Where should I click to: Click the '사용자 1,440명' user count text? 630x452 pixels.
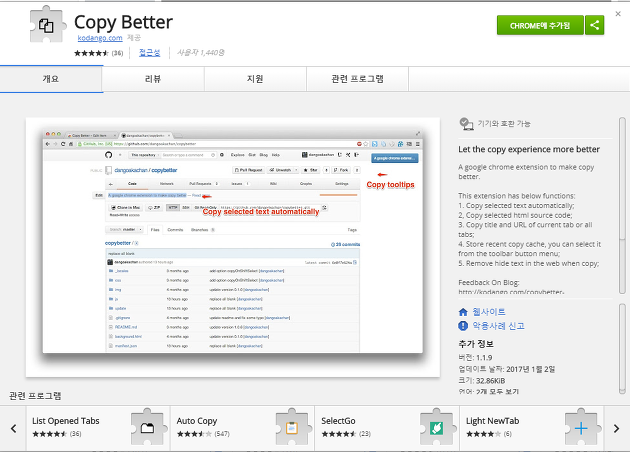(200, 53)
